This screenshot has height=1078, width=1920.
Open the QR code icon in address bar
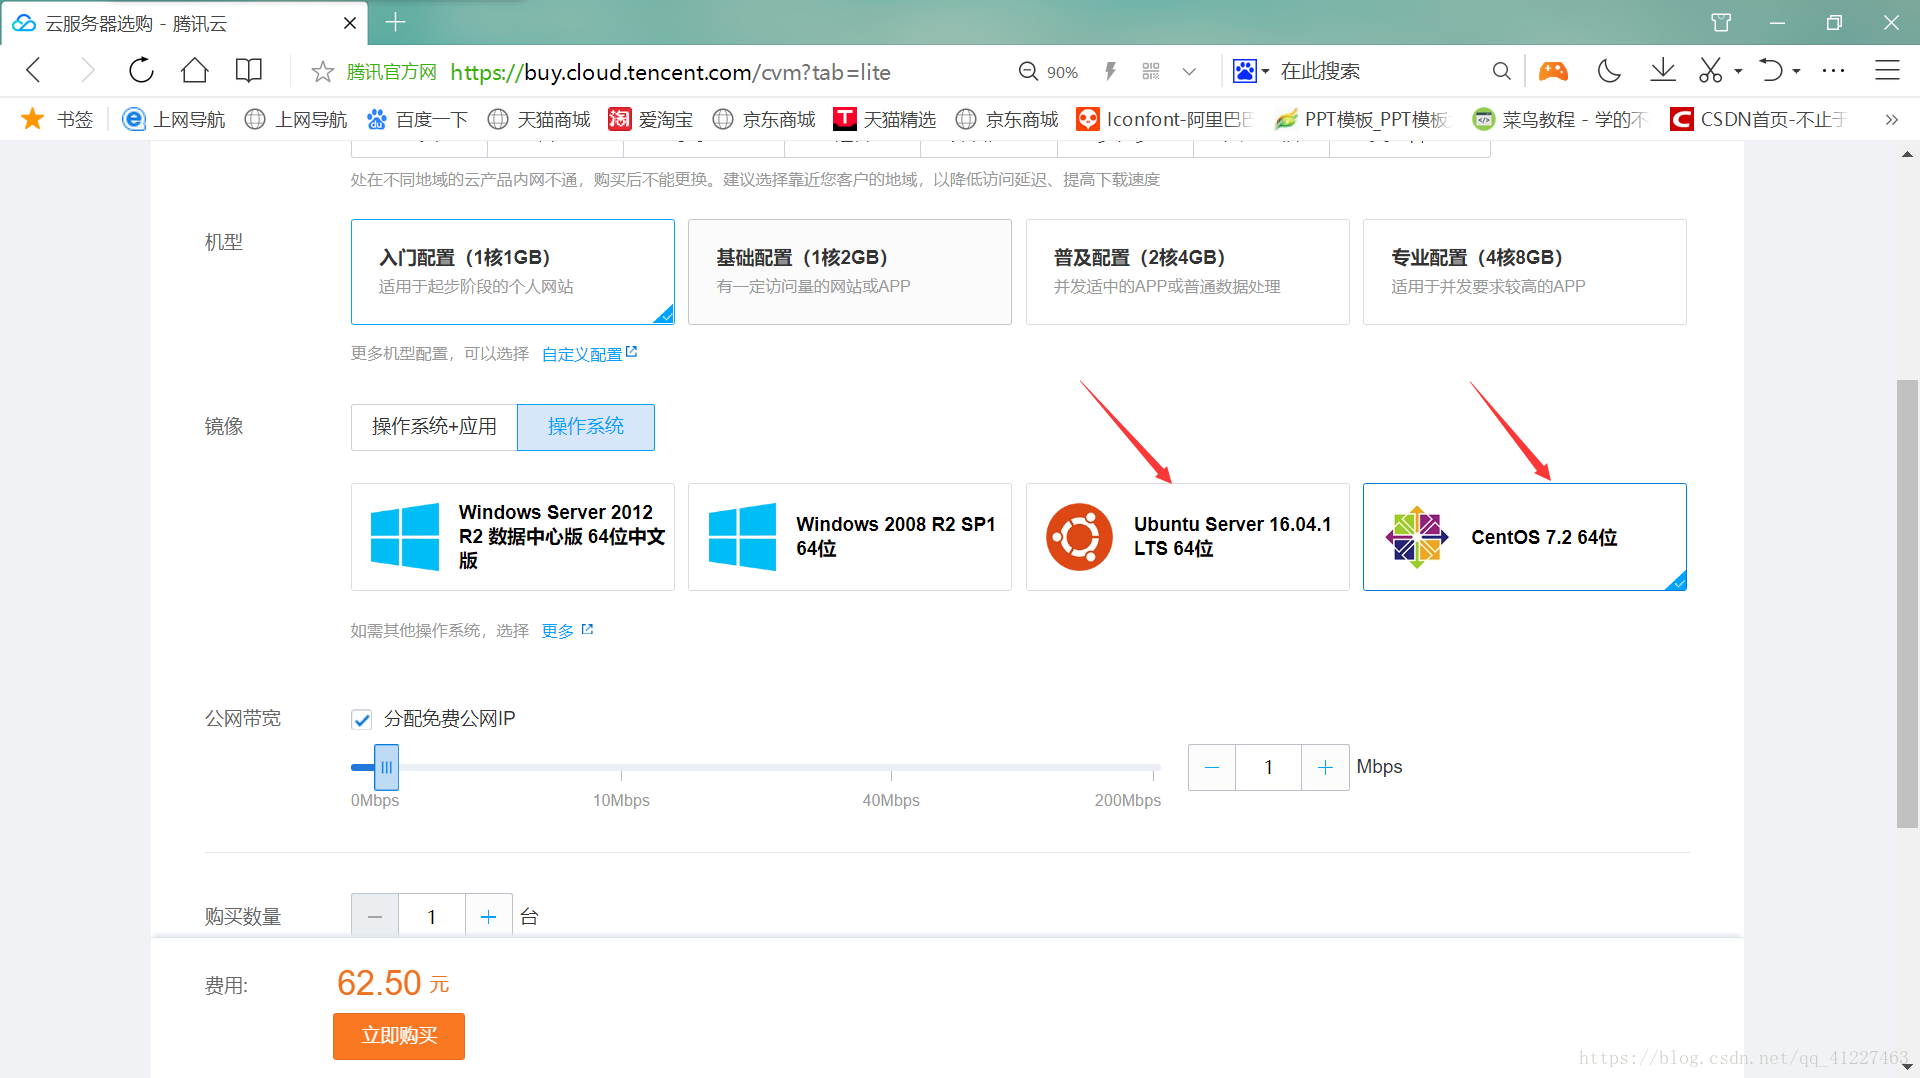(x=1151, y=71)
